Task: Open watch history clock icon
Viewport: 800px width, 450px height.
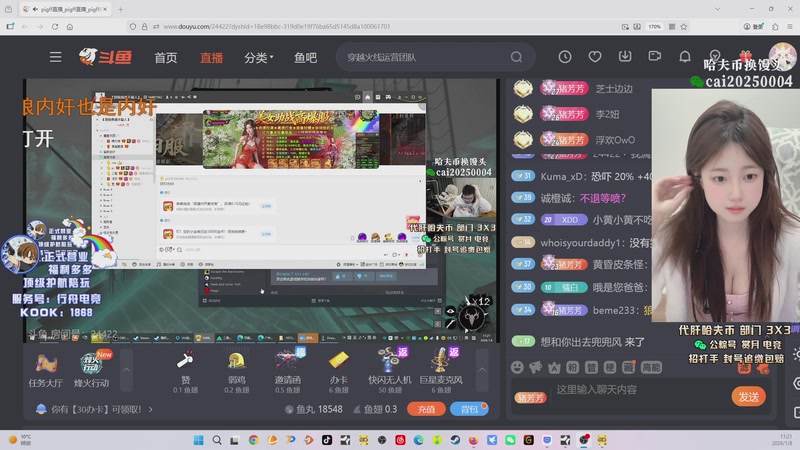Action: [x=564, y=57]
